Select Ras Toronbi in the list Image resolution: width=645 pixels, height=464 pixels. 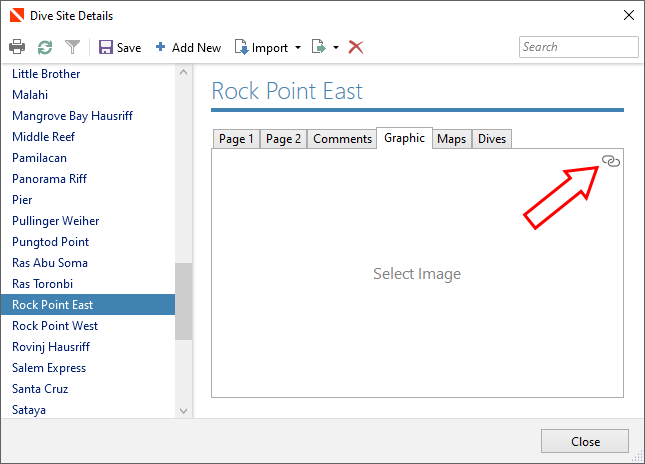coord(88,283)
